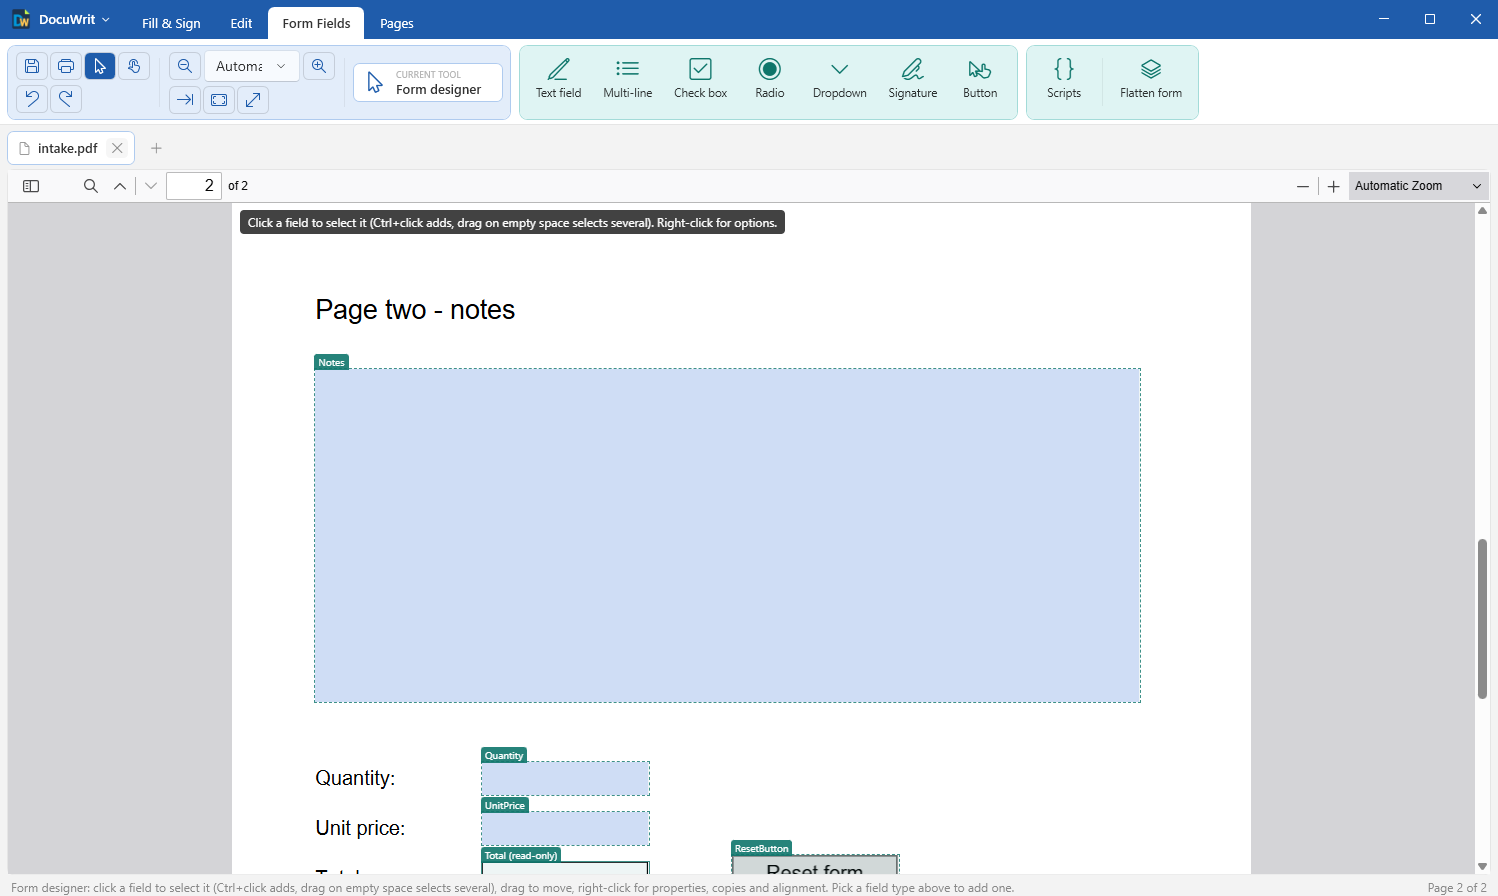Print the document using the printer icon

66,66
